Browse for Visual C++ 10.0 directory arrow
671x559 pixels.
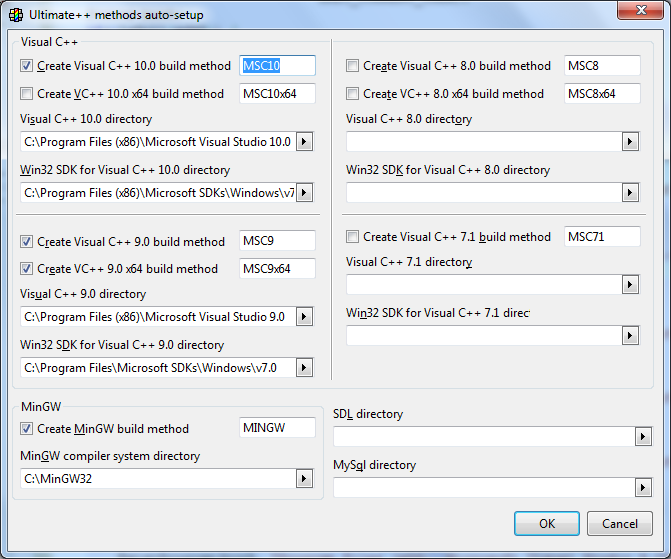click(x=305, y=142)
